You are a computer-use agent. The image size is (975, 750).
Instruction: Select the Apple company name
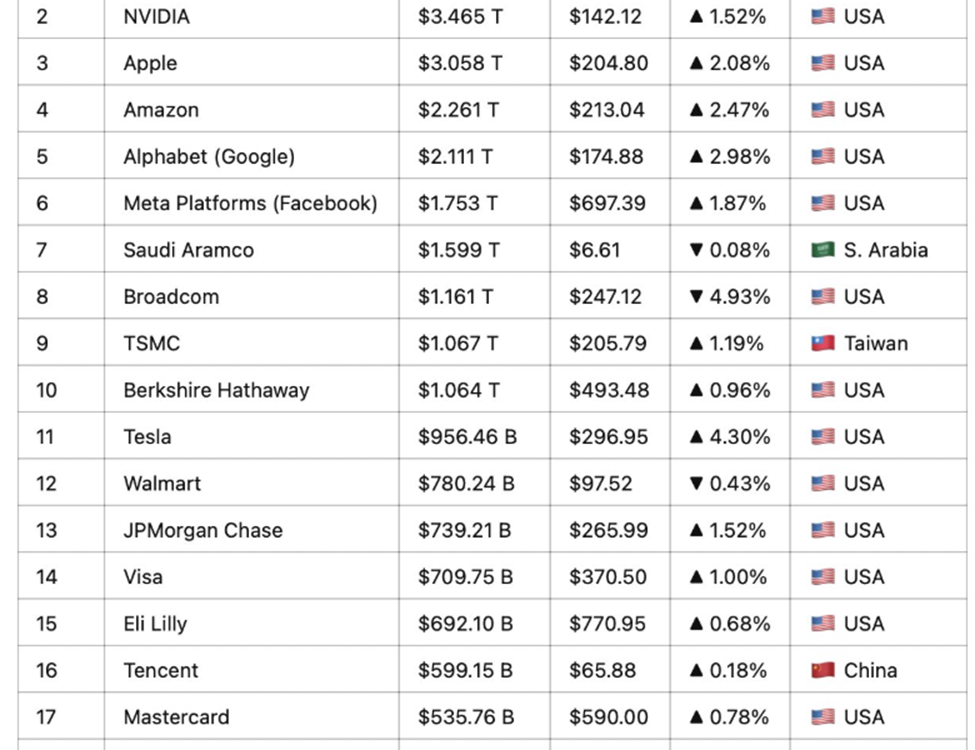(150, 64)
